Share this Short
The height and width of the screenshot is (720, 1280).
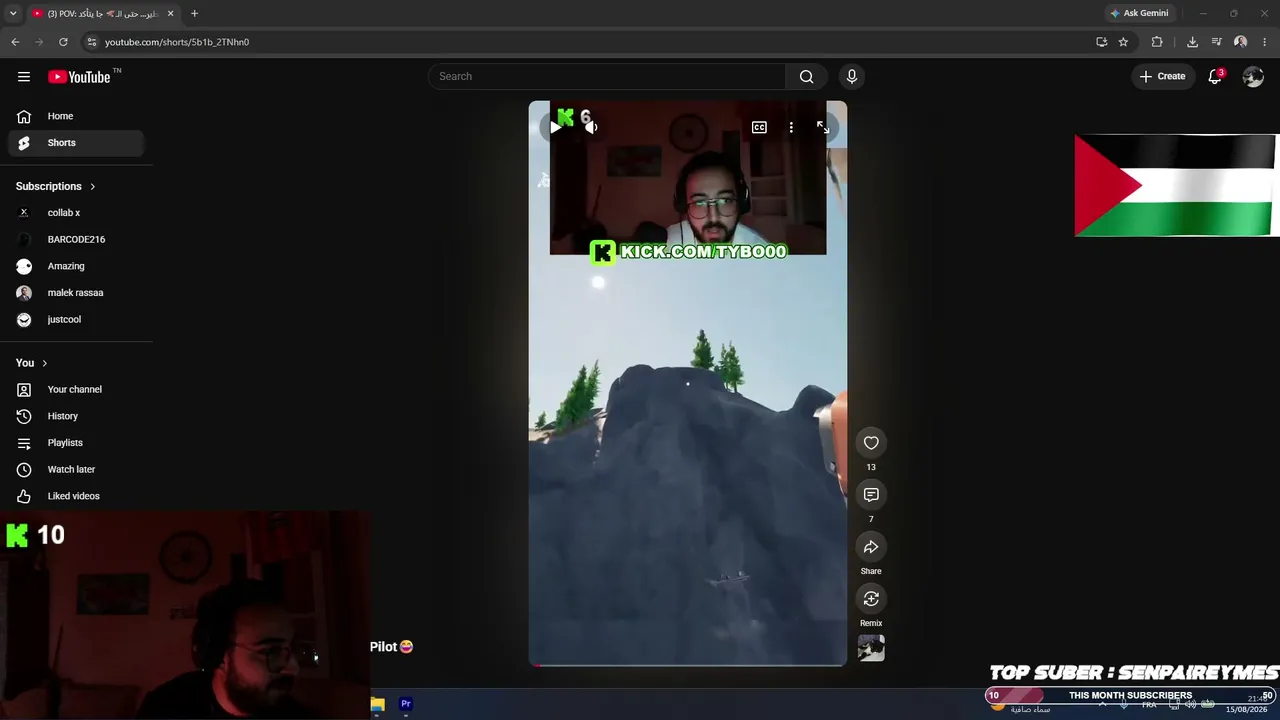tap(871, 547)
